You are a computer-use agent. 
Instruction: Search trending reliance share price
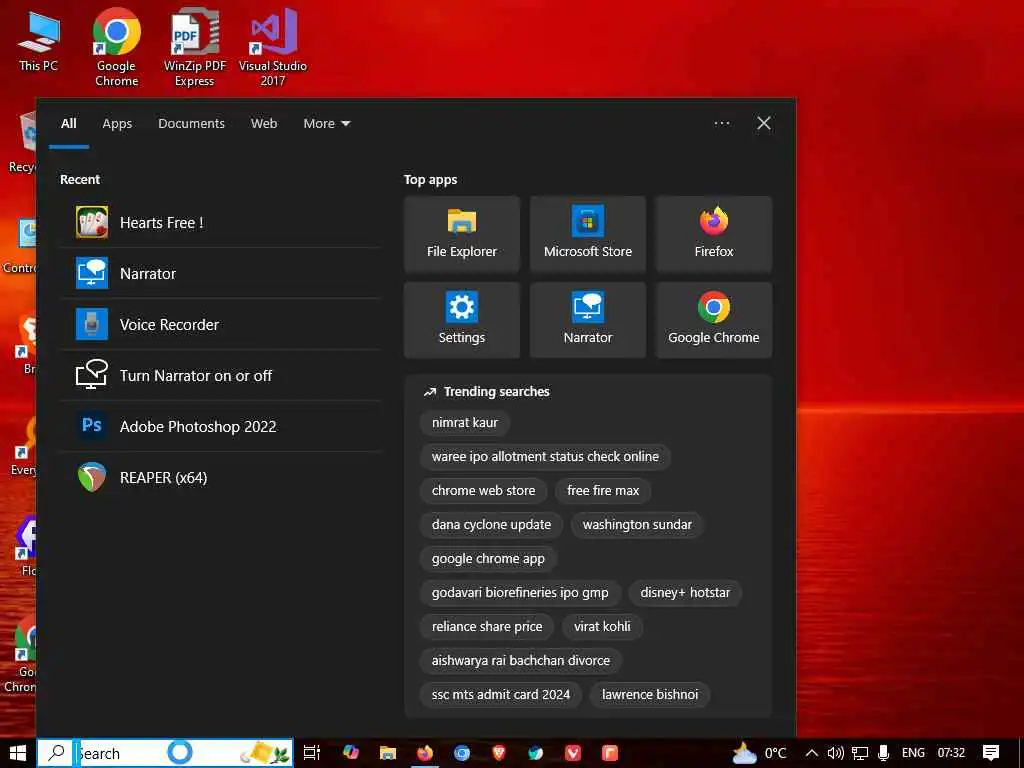click(487, 626)
